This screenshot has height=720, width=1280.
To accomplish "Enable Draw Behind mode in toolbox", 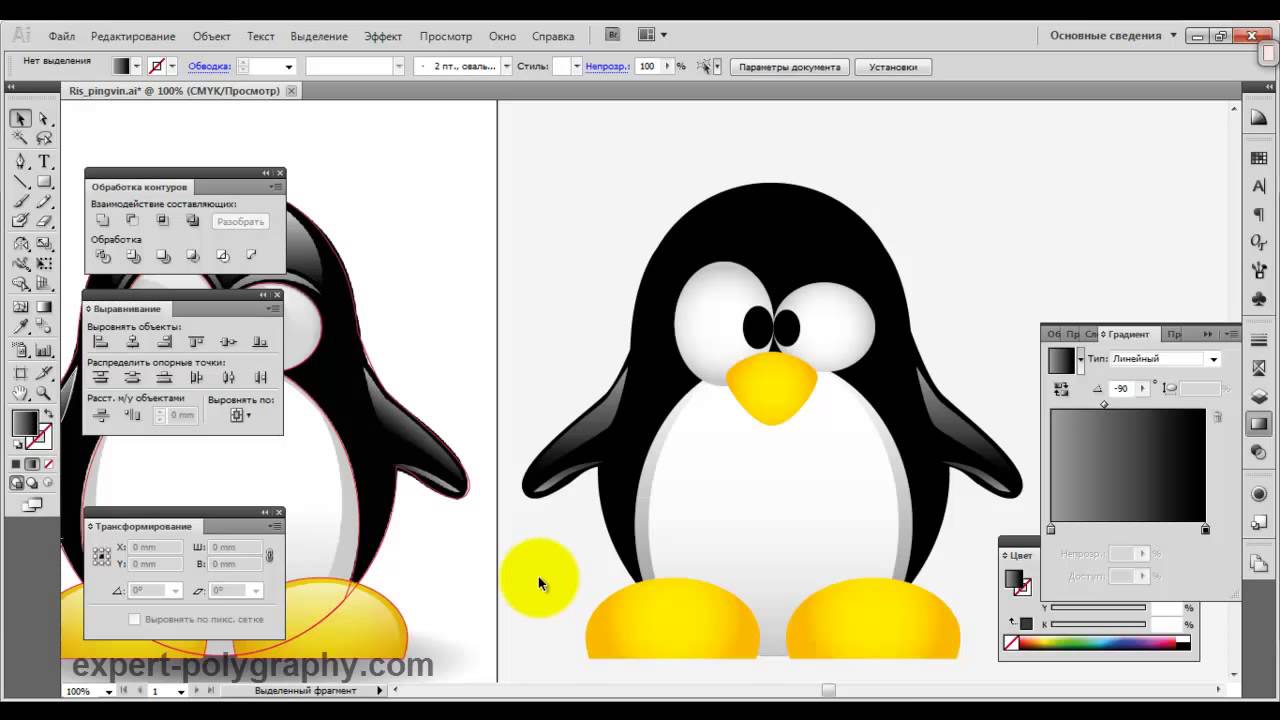I will [x=32, y=483].
